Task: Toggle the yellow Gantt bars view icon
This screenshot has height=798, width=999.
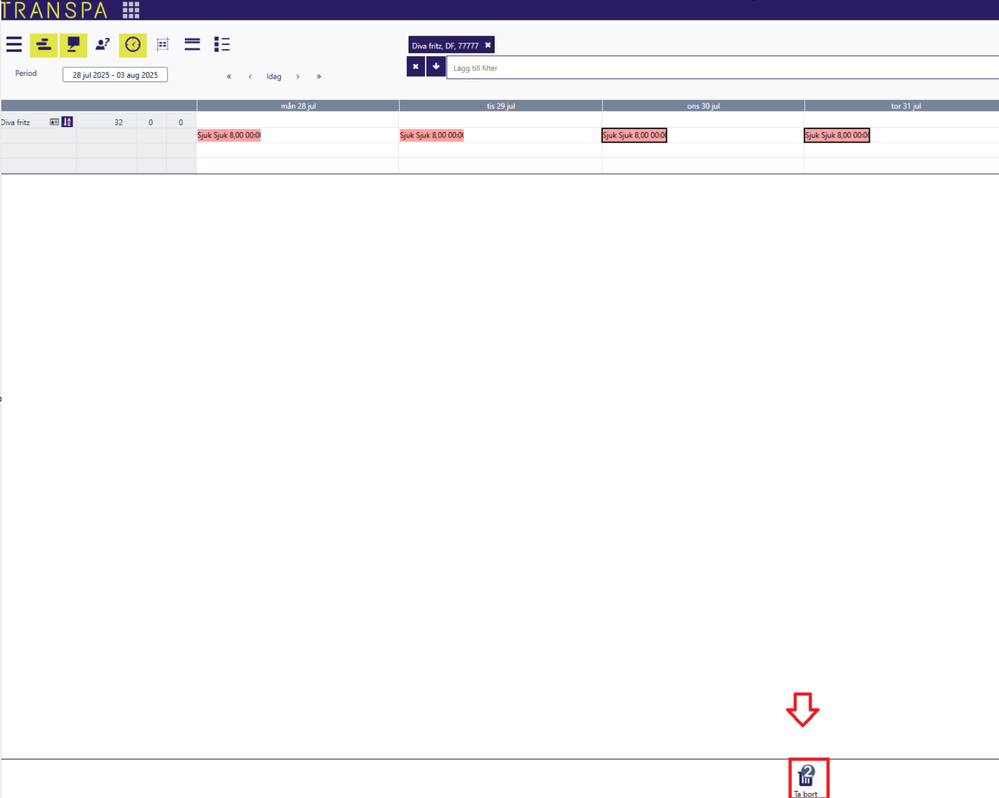Action: tap(43, 45)
